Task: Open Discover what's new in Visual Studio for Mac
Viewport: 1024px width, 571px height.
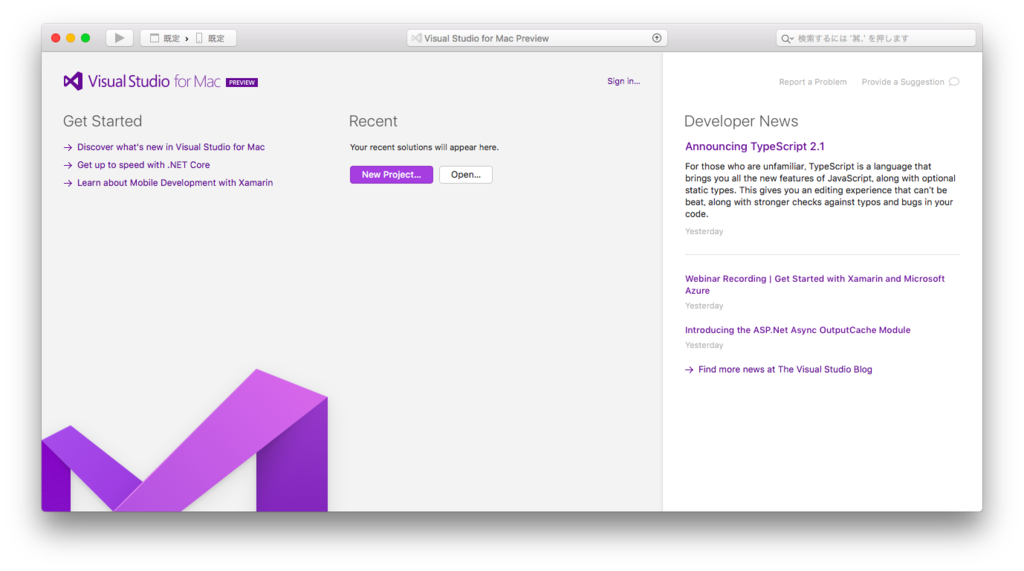Action: coord(170,147)
